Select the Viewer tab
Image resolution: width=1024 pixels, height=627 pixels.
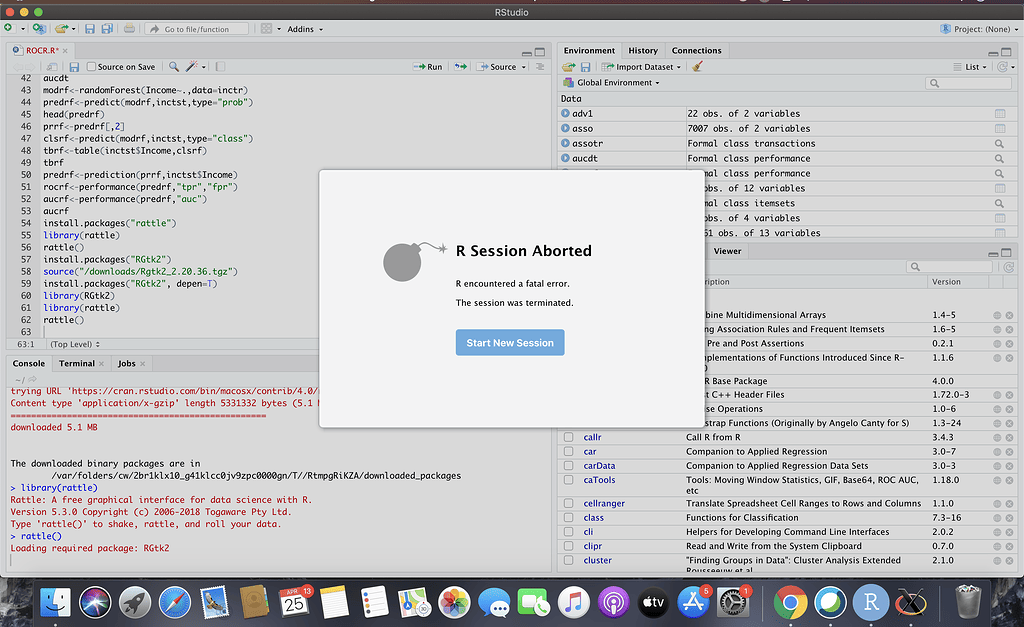pyautogui.click(x=727, y=251)
